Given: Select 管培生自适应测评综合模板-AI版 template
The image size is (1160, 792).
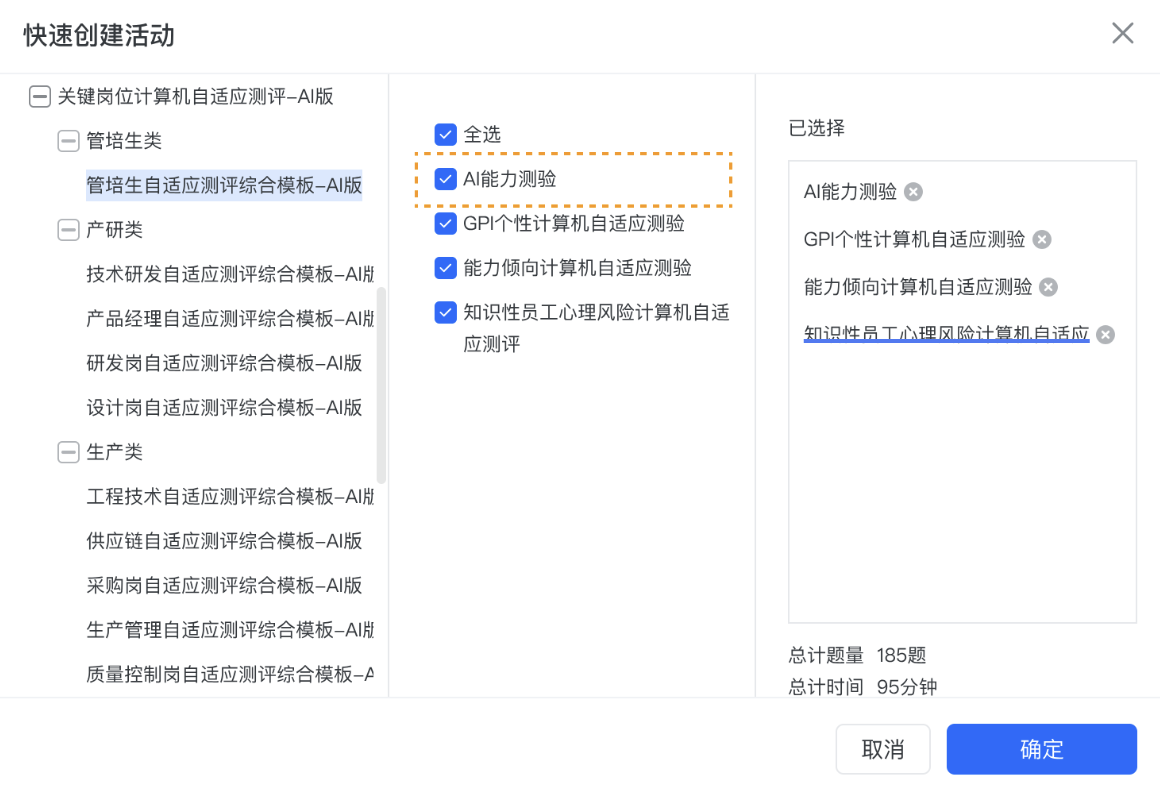Looking at the screenshot, I should coord(224,185).
